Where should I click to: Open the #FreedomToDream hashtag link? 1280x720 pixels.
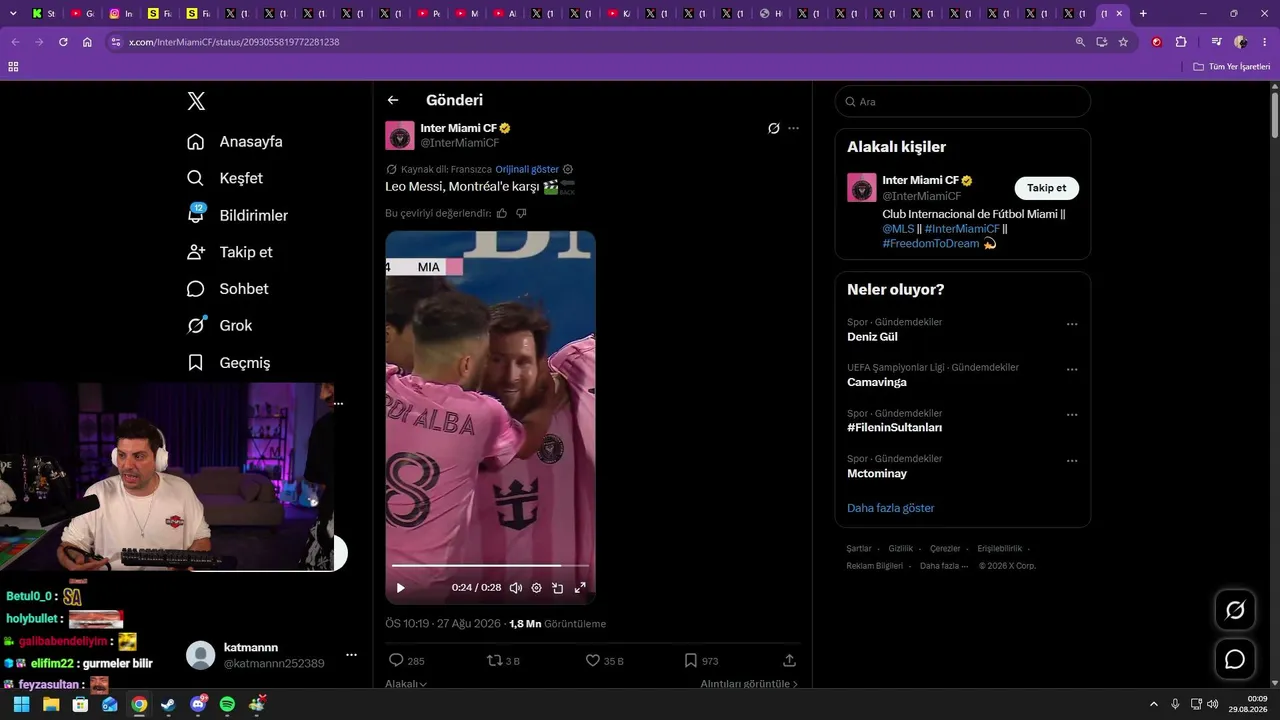click(x=931, y=243)
